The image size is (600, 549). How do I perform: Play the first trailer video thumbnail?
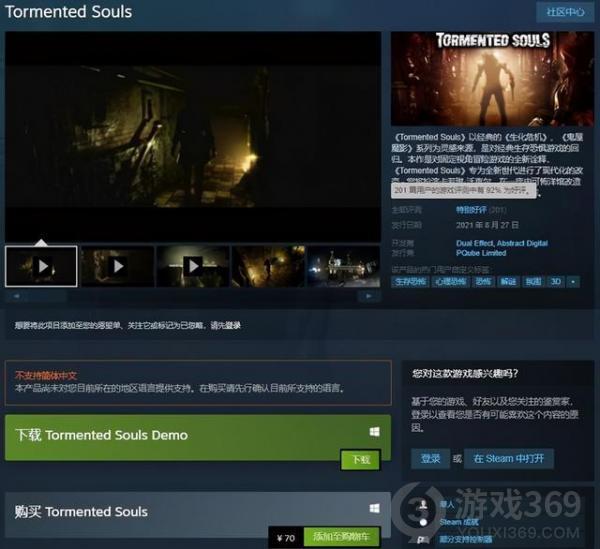coord(41,267)
